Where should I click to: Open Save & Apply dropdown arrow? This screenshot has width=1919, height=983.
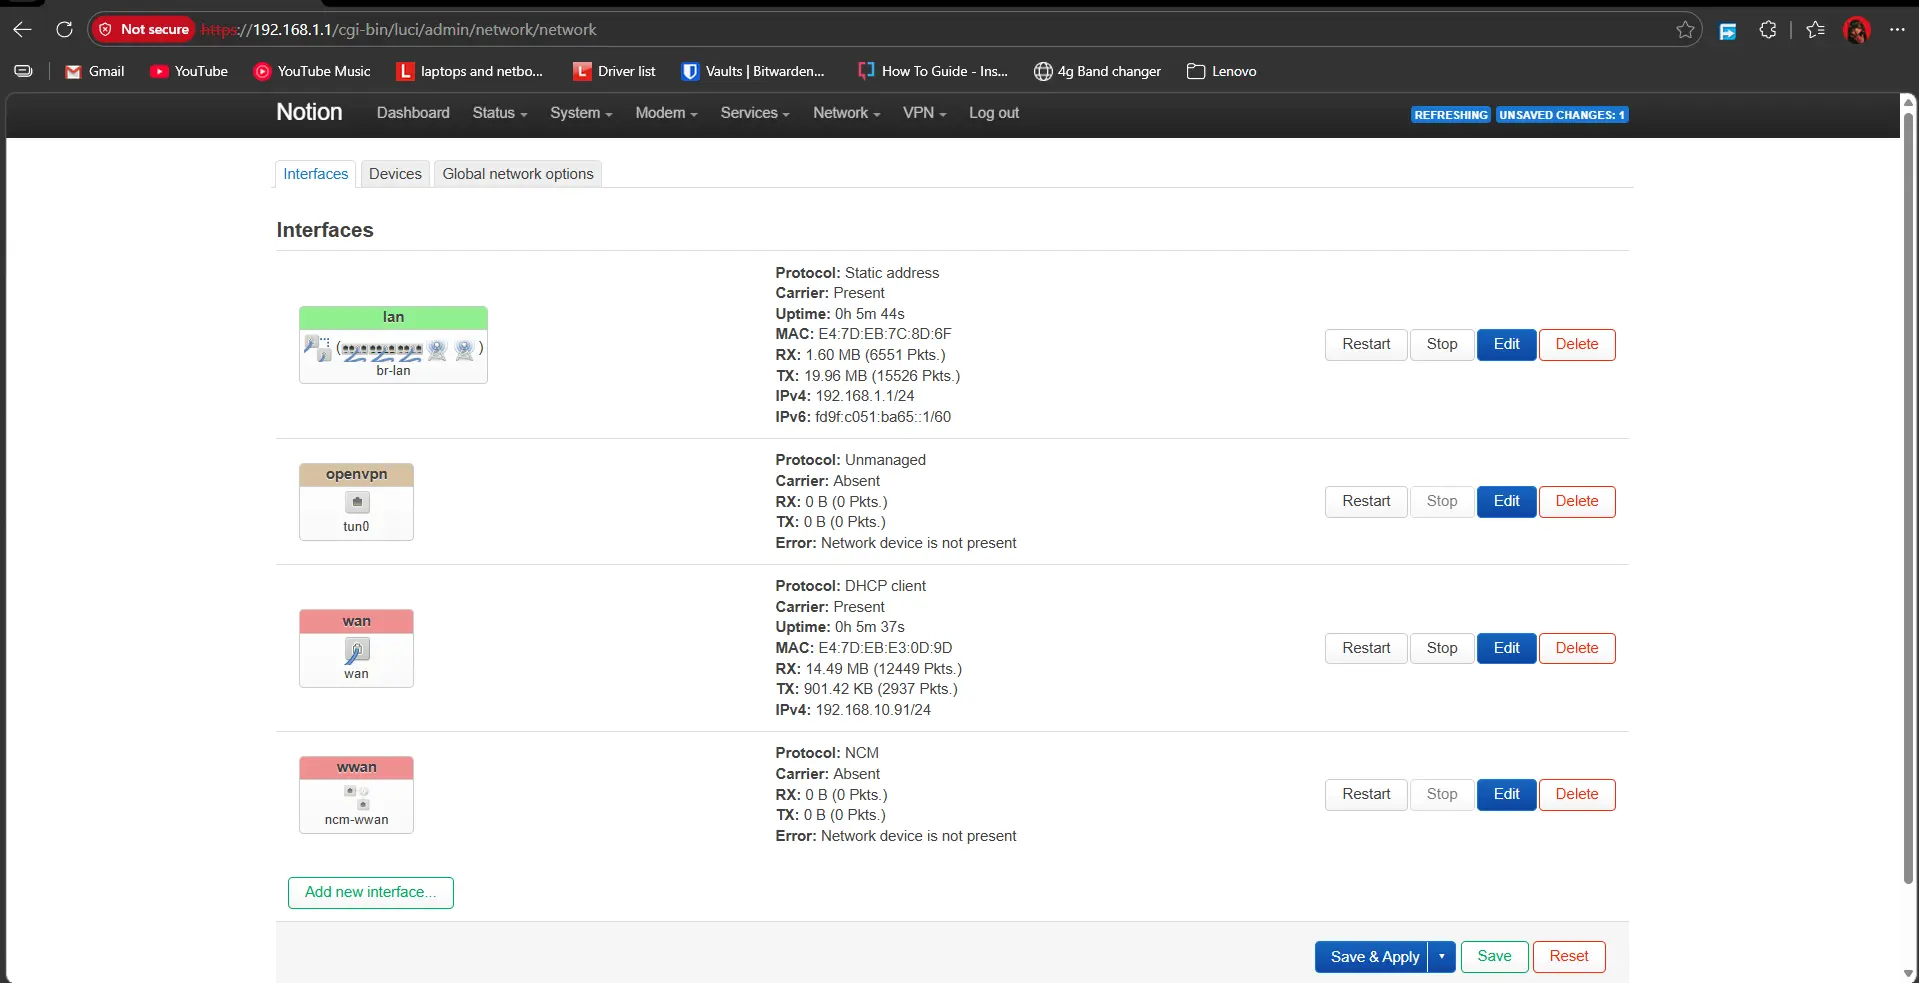coord(1441,957)
